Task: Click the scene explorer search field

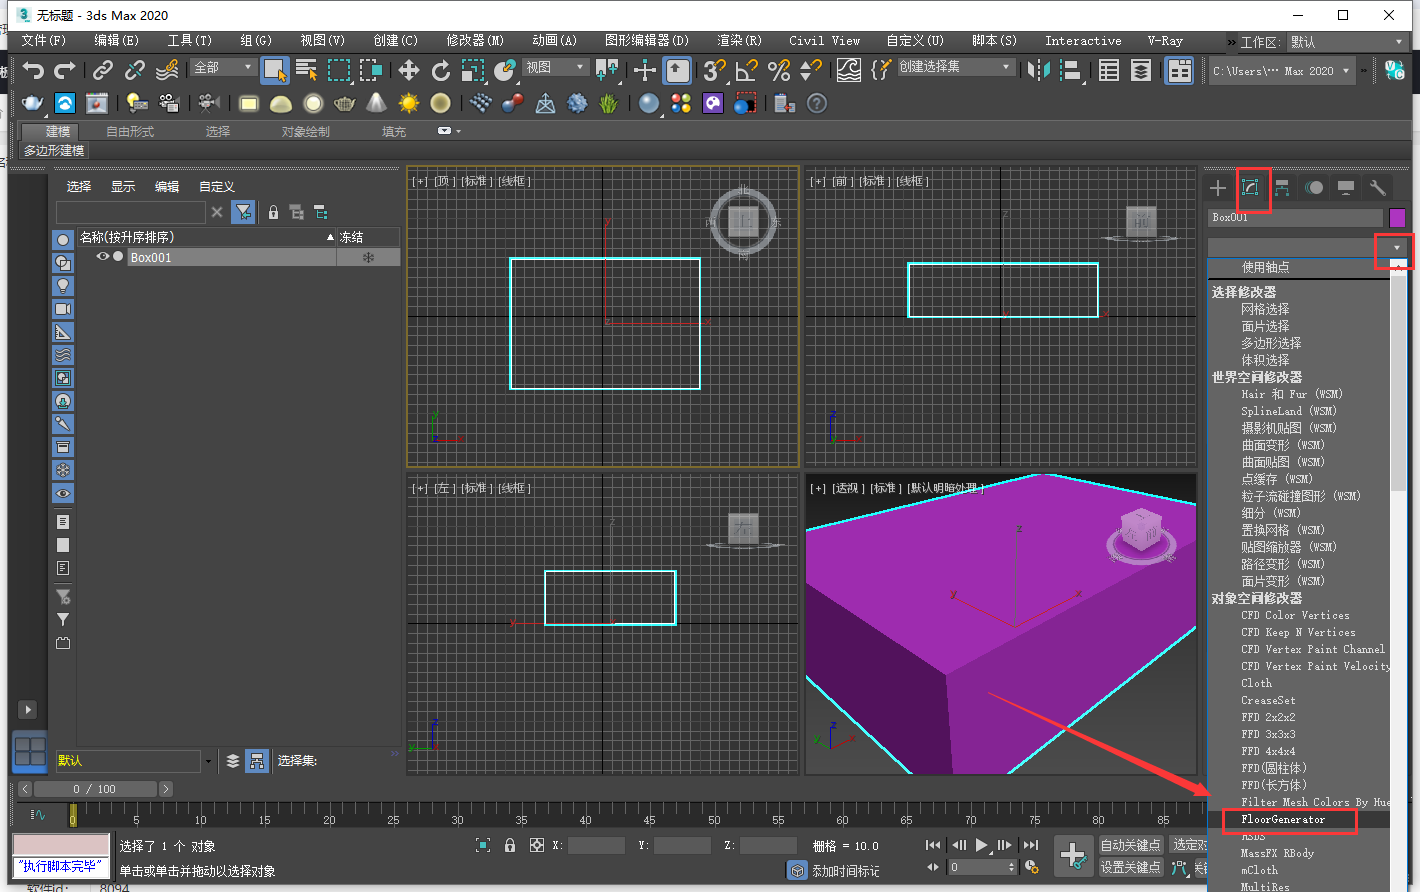Action: tap(131, 212)
